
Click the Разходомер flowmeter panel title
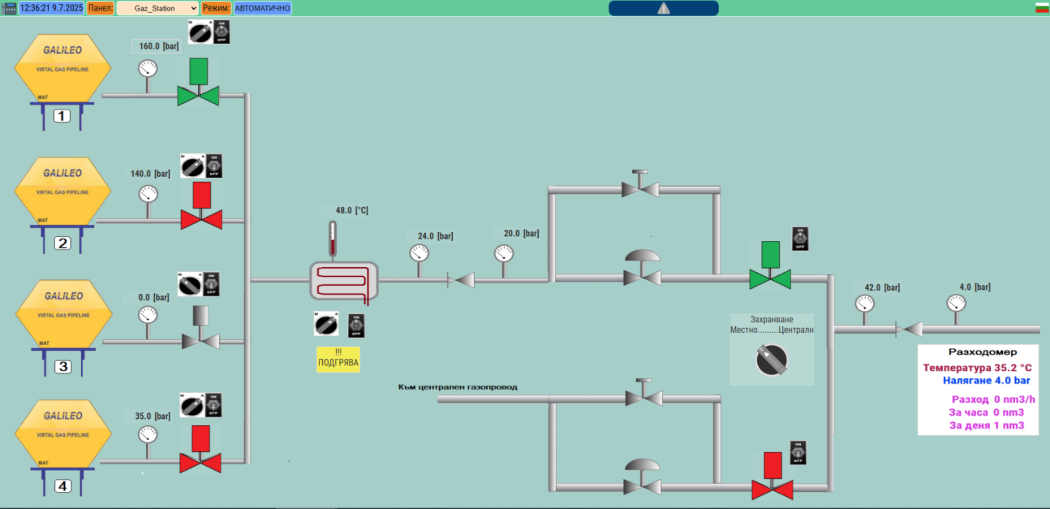[982, 352]
